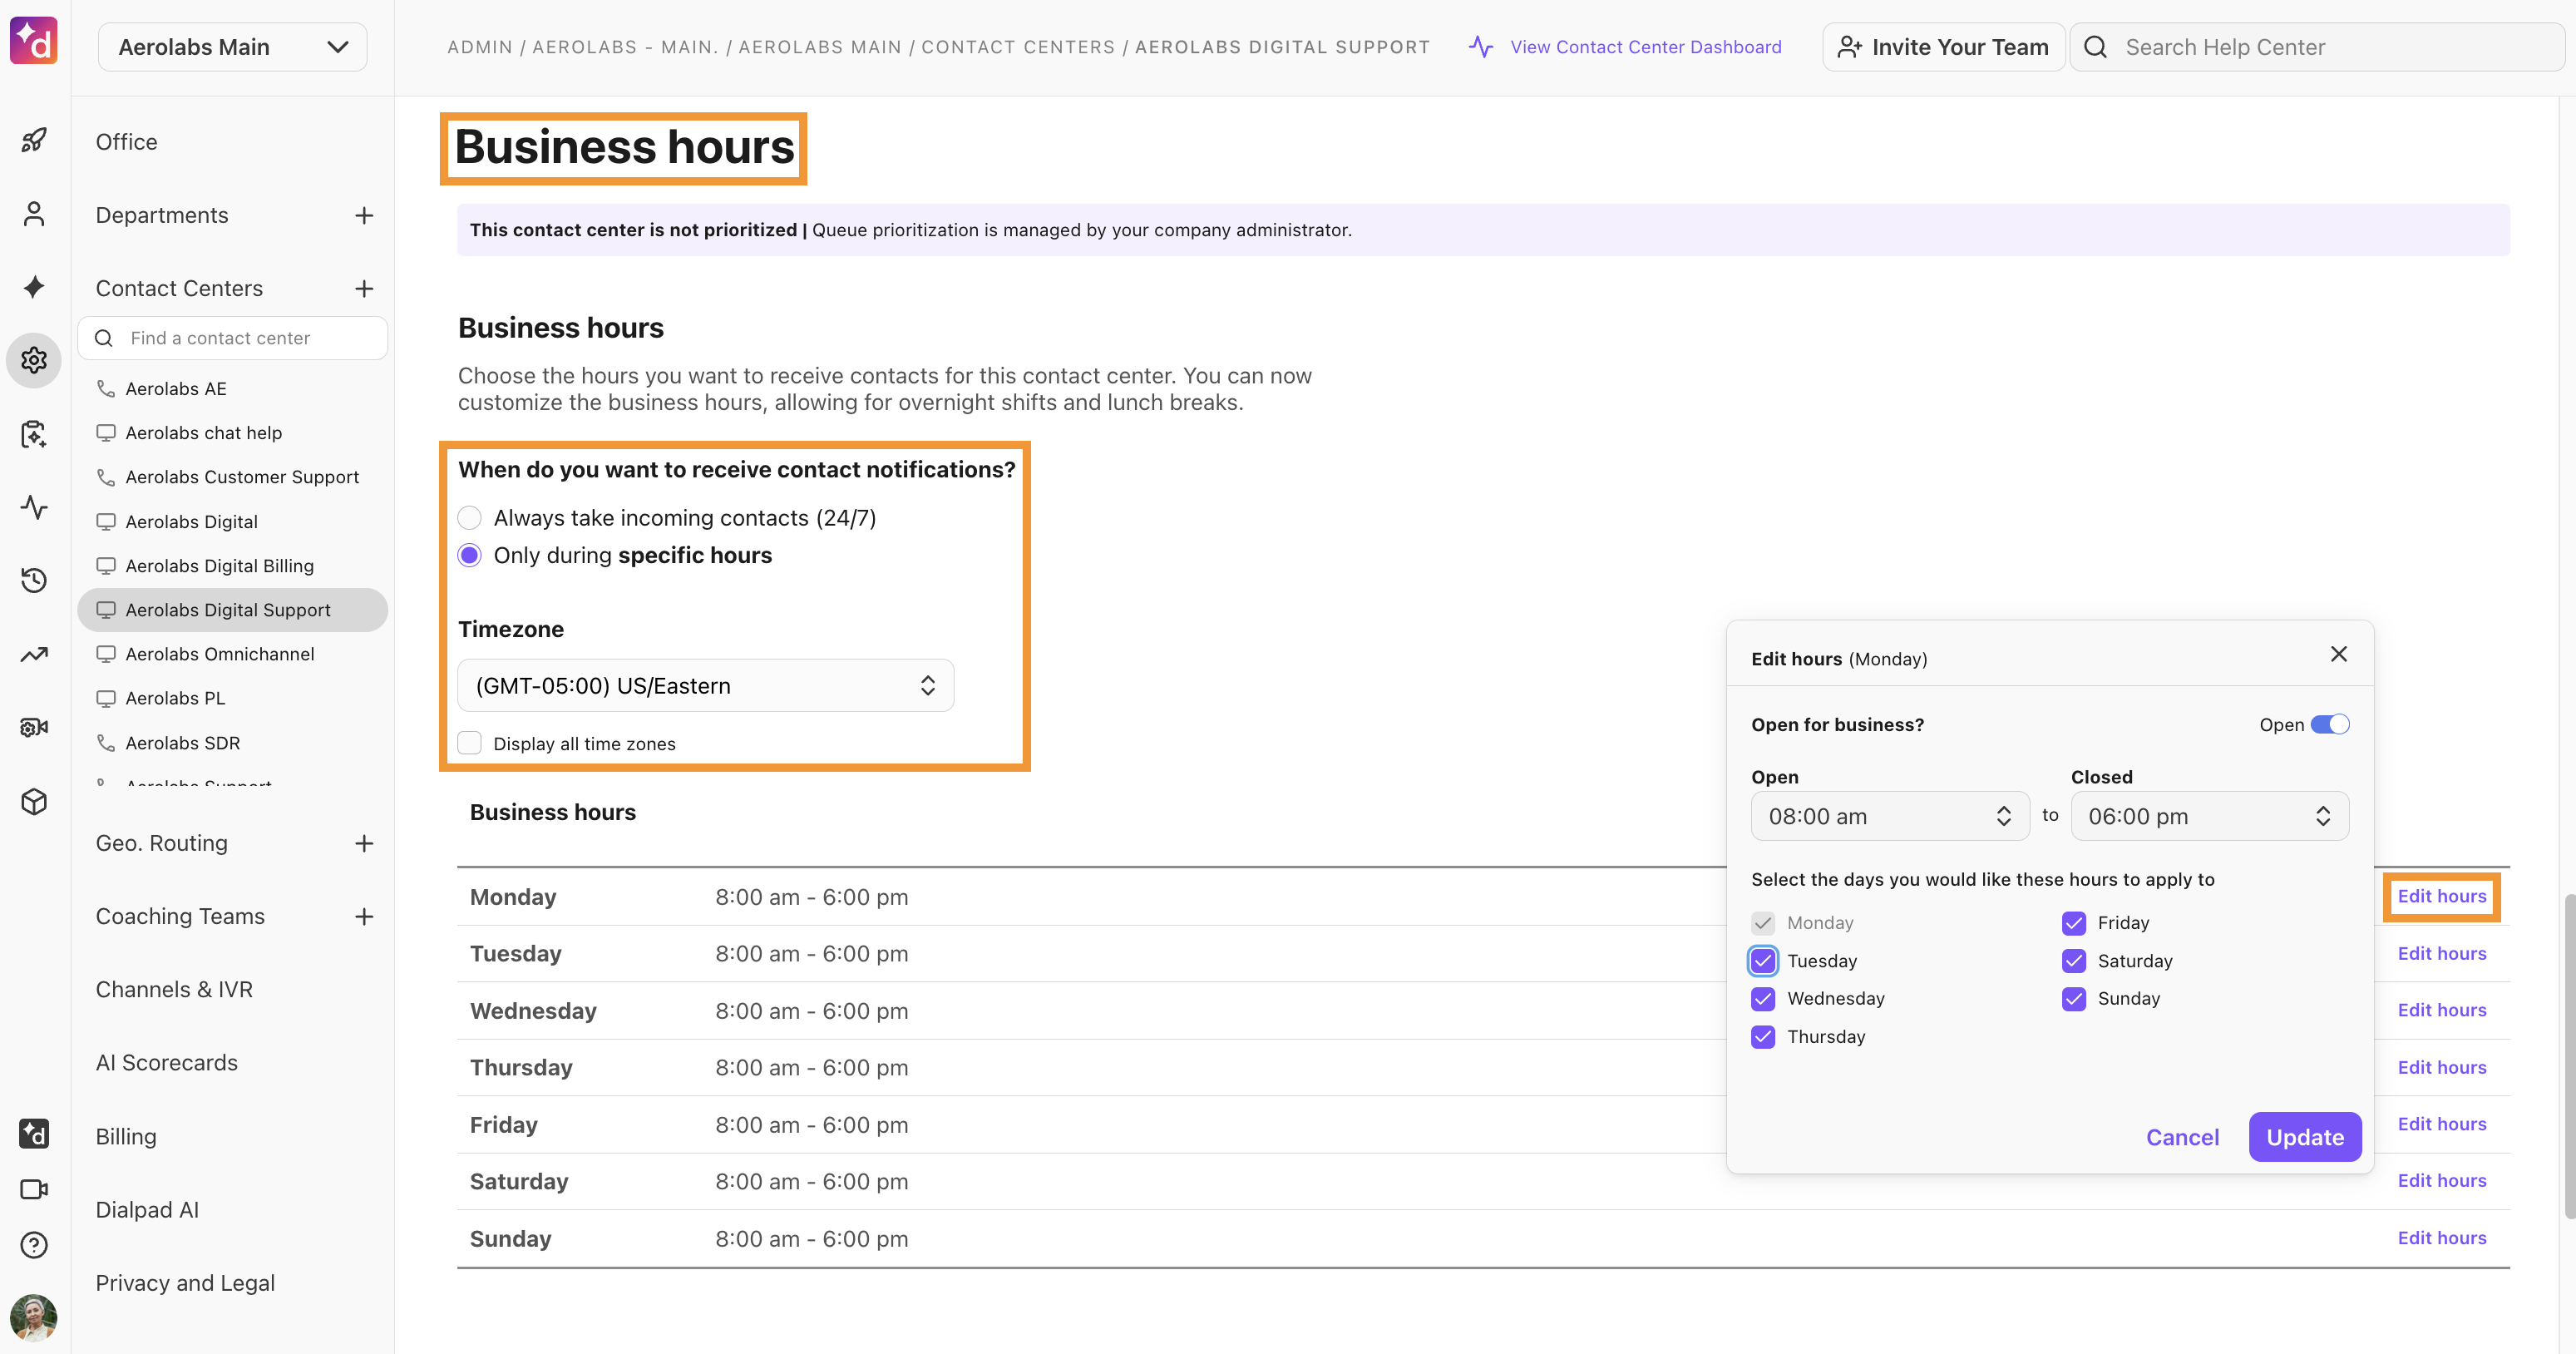Image resolution: width=2576 pixels, height=1354 pixels.
Task: Open the Open time 08:00 am selector
Action: coord(1890,816)
